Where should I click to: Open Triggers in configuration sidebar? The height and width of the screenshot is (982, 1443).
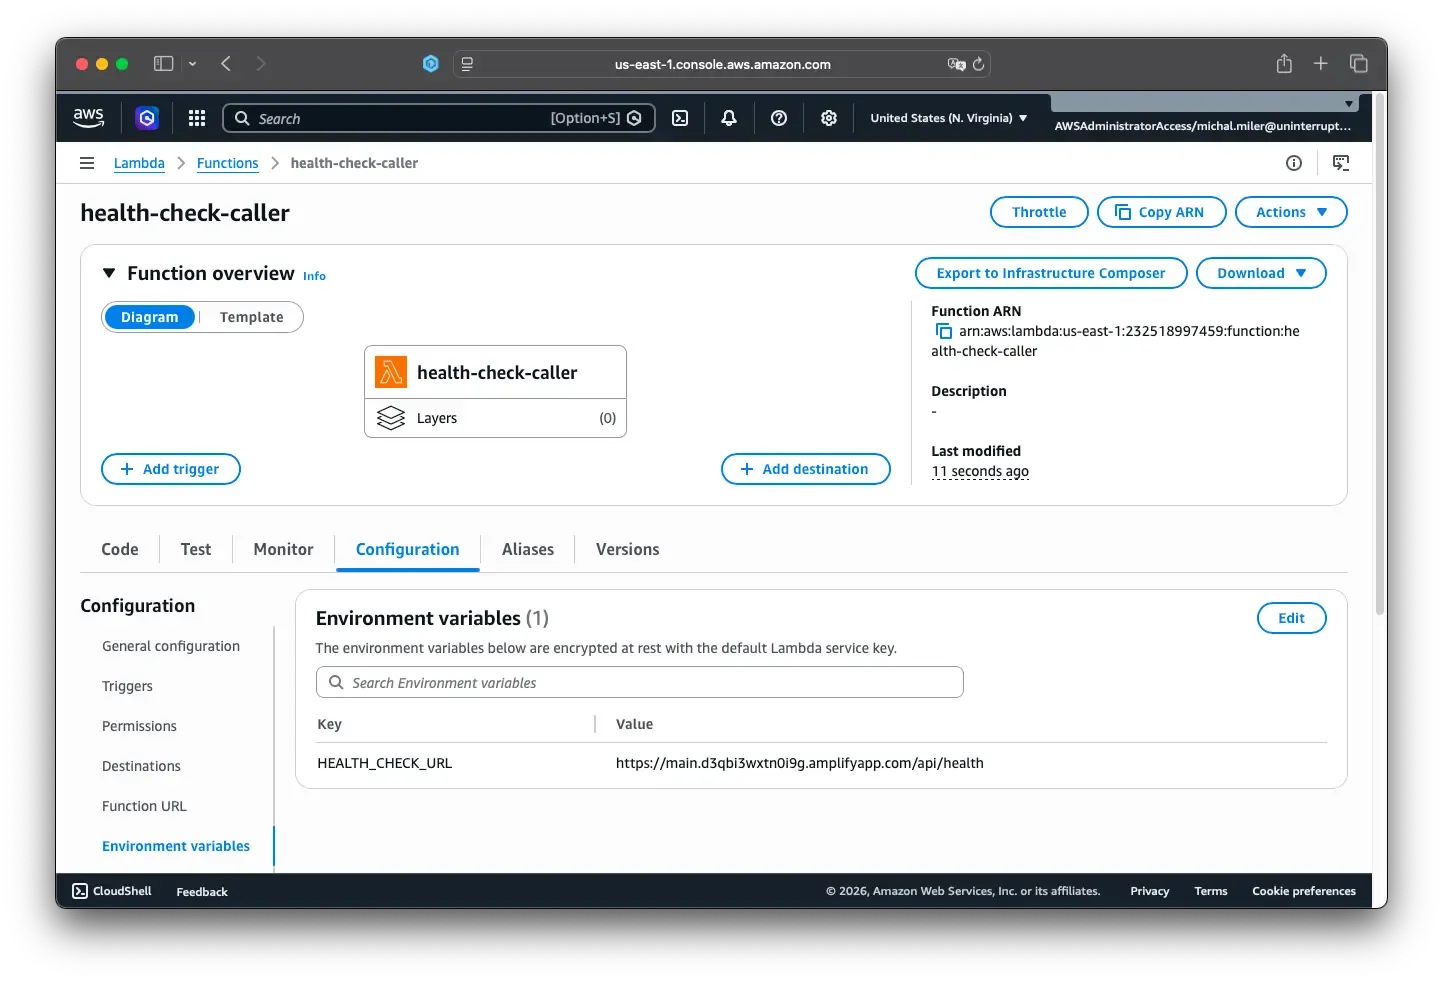pos(127,686)
